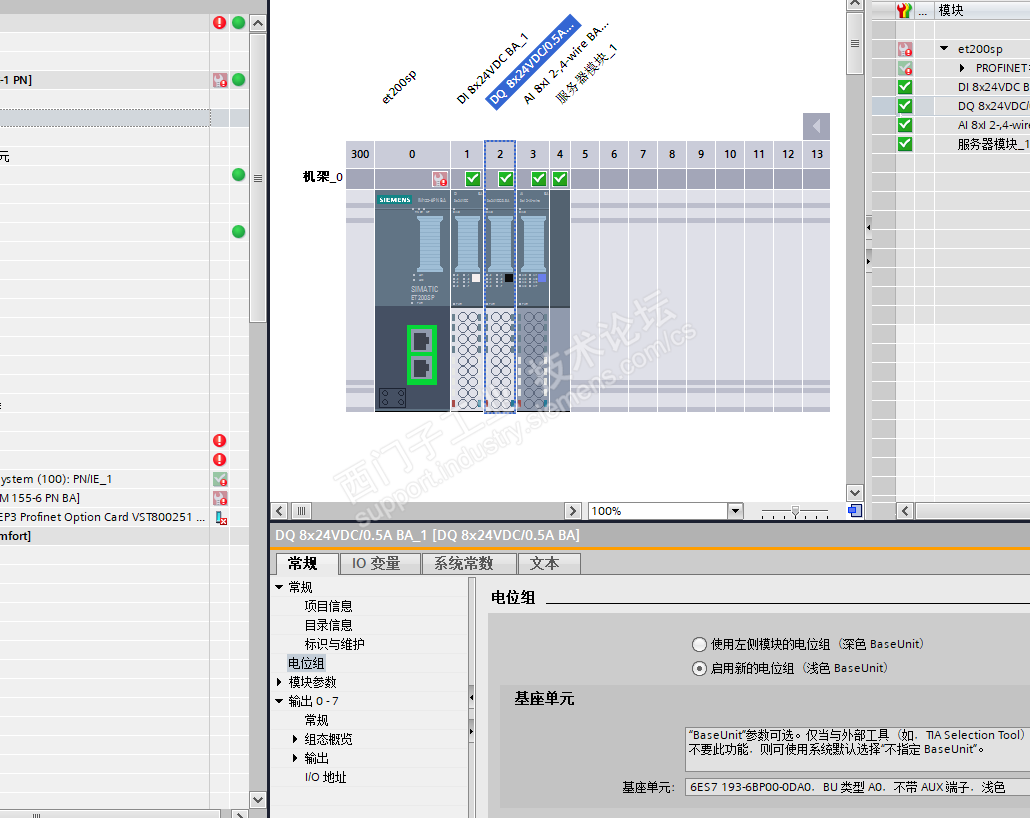The width and height of the screenshot is (1030, 818).
Task: Select 启用新的电位组 (浅色 BaseUnit) radio option
Action: coord(700,668)
